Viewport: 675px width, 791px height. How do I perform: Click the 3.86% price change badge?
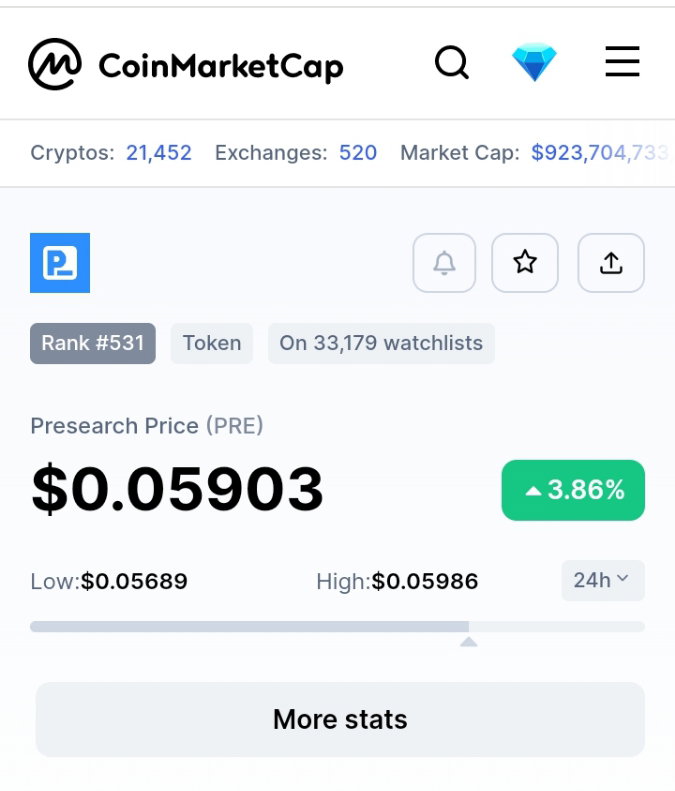tap(573, 490)
